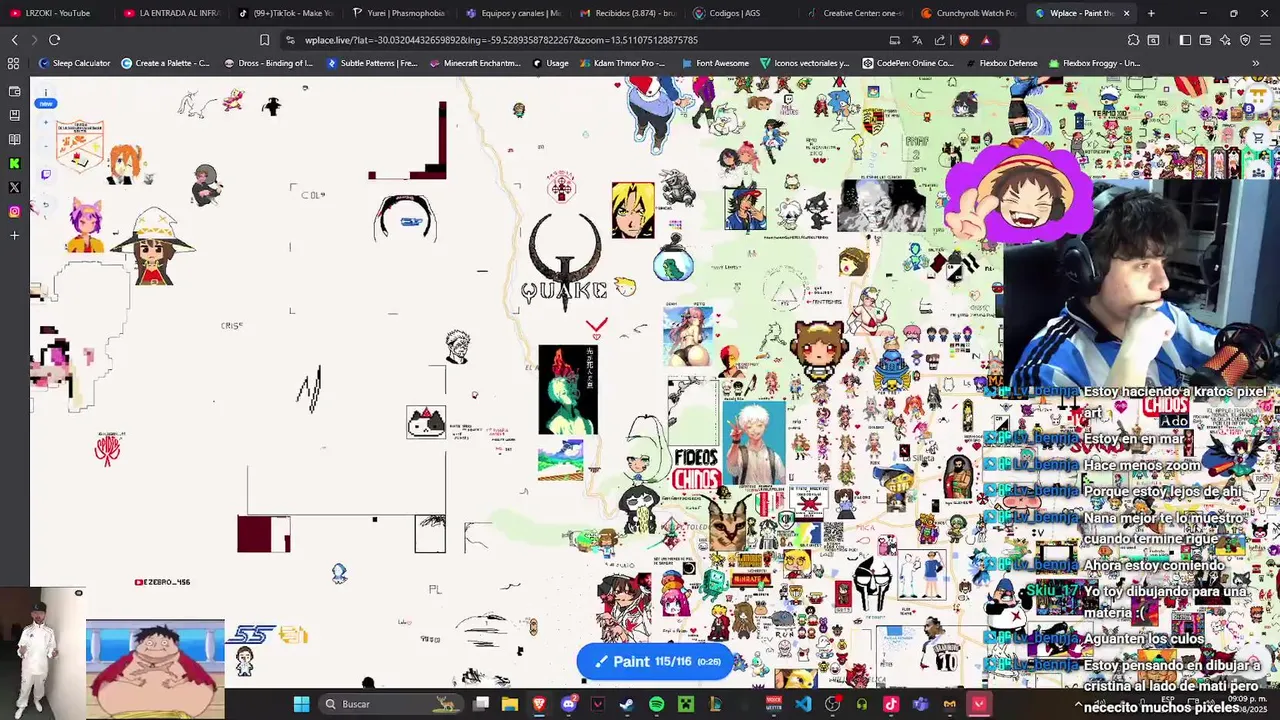Switch to Yurei | Phasmophobia tab

[400, 13]
